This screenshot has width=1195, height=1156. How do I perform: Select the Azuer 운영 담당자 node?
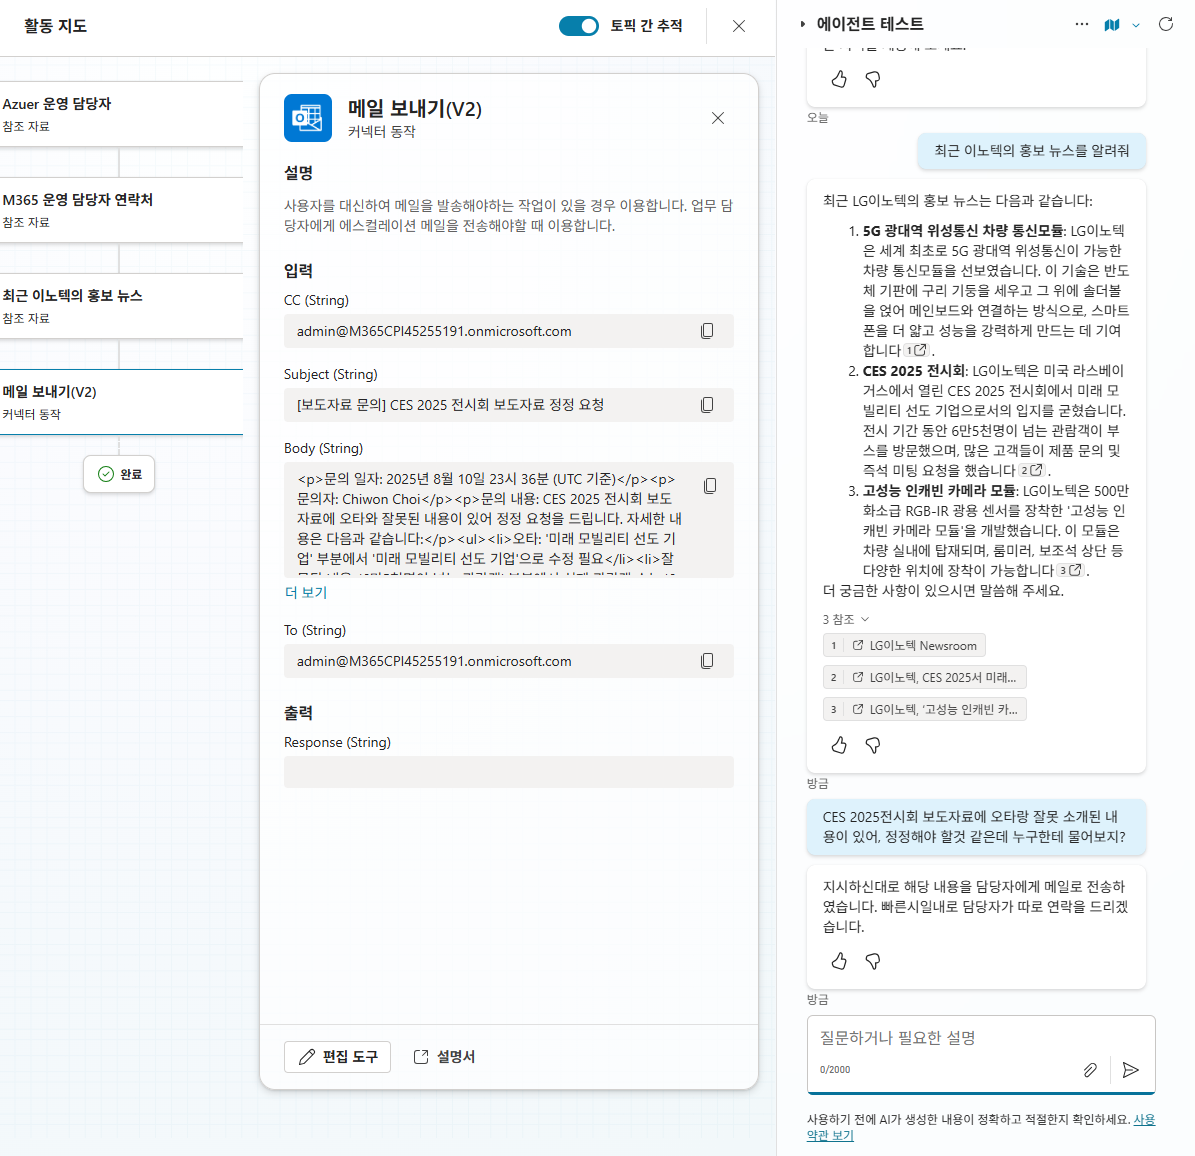coord(121,114)
